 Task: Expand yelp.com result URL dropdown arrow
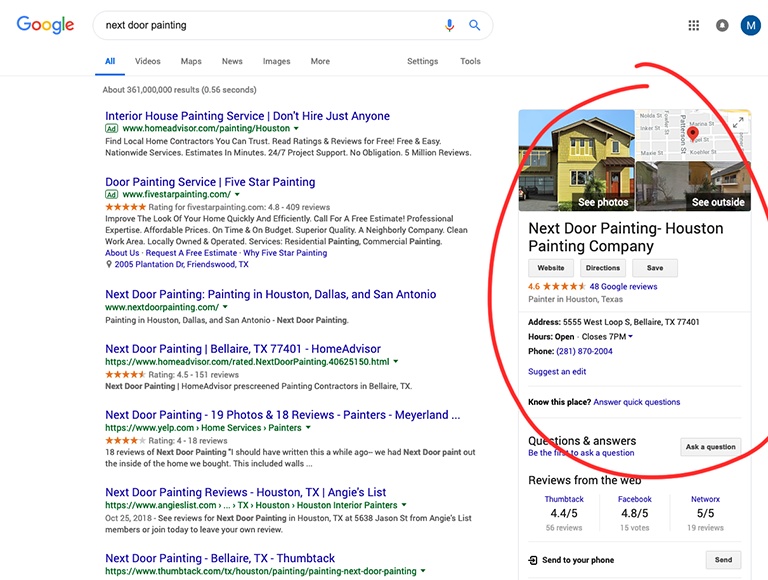pyautogui.click(x=308, y=428)
